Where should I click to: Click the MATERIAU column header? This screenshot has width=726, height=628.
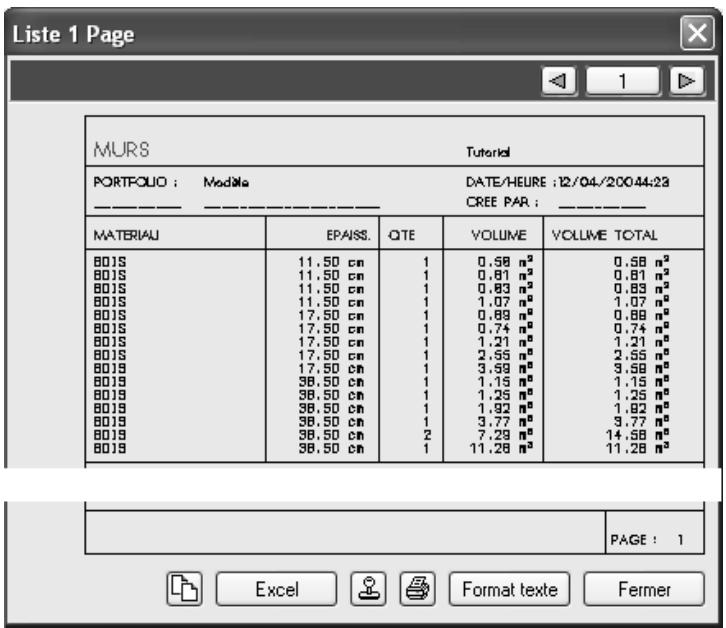[x=126, y=235]
